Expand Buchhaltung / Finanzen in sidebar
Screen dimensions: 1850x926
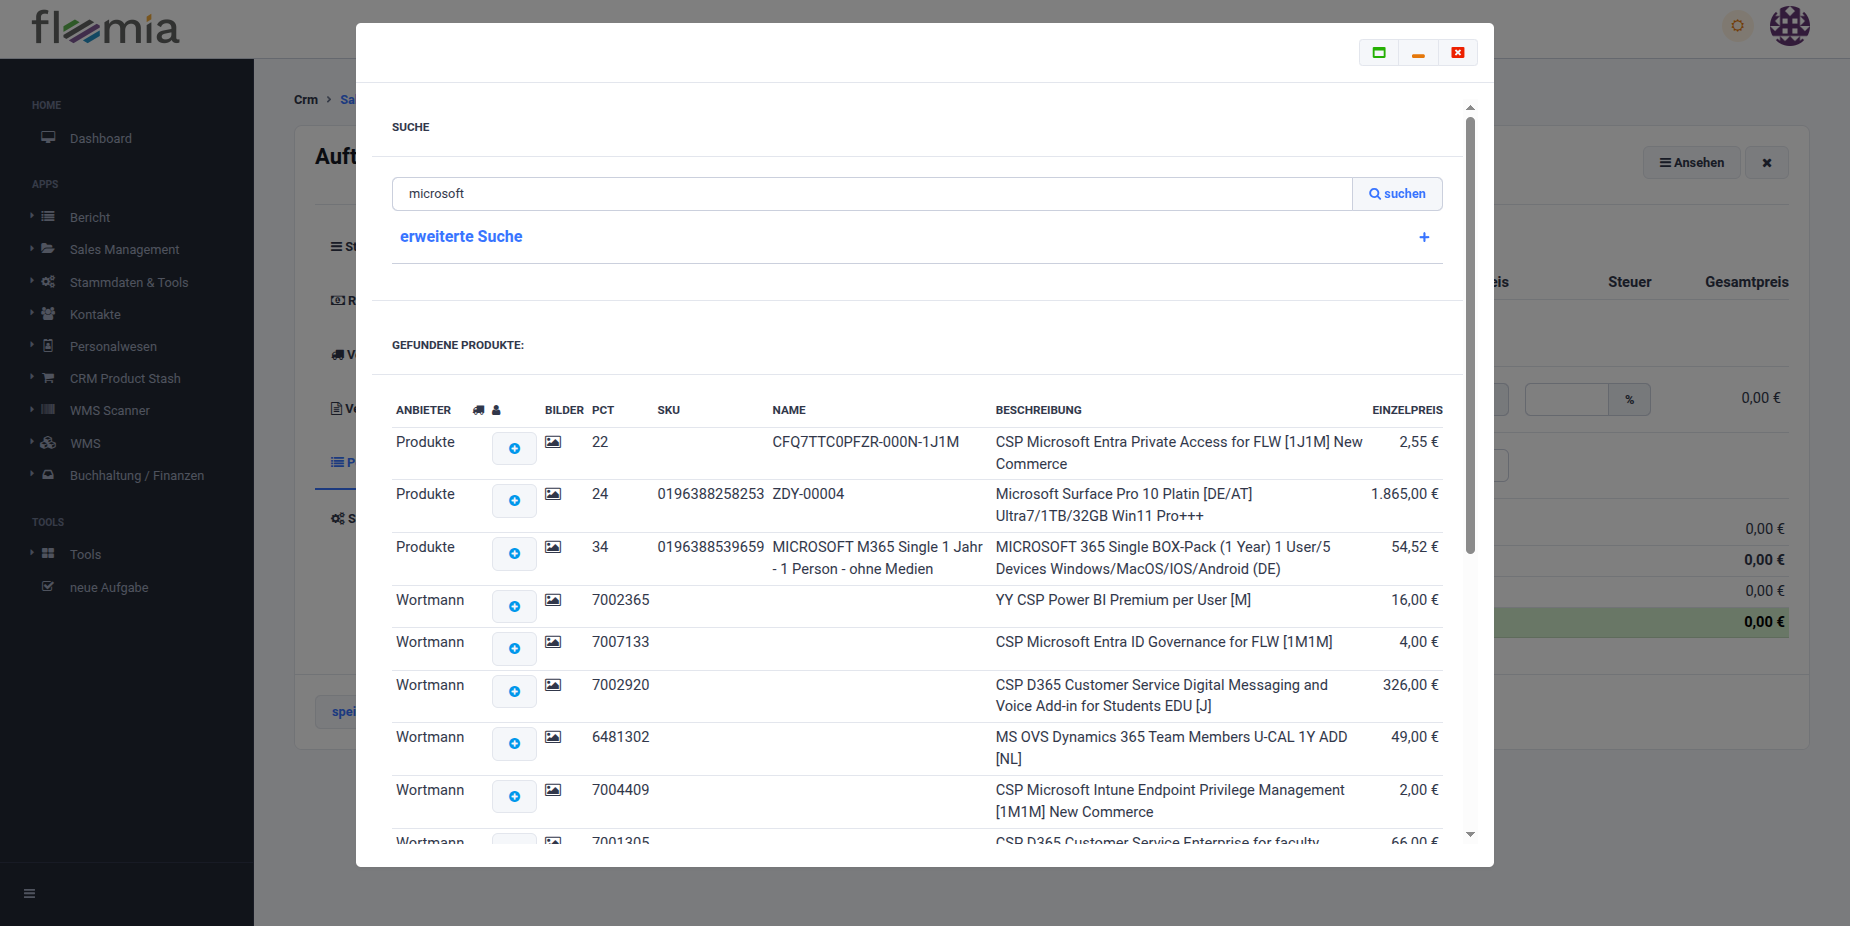click(136, 476)
